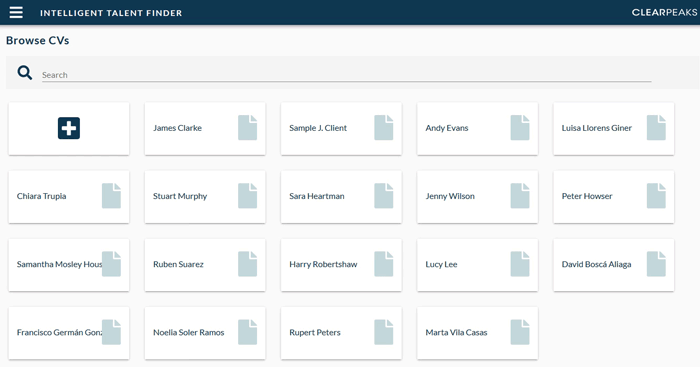Select the Andy Evans name text
Viewport: 700px width, 367px height.
447,128
